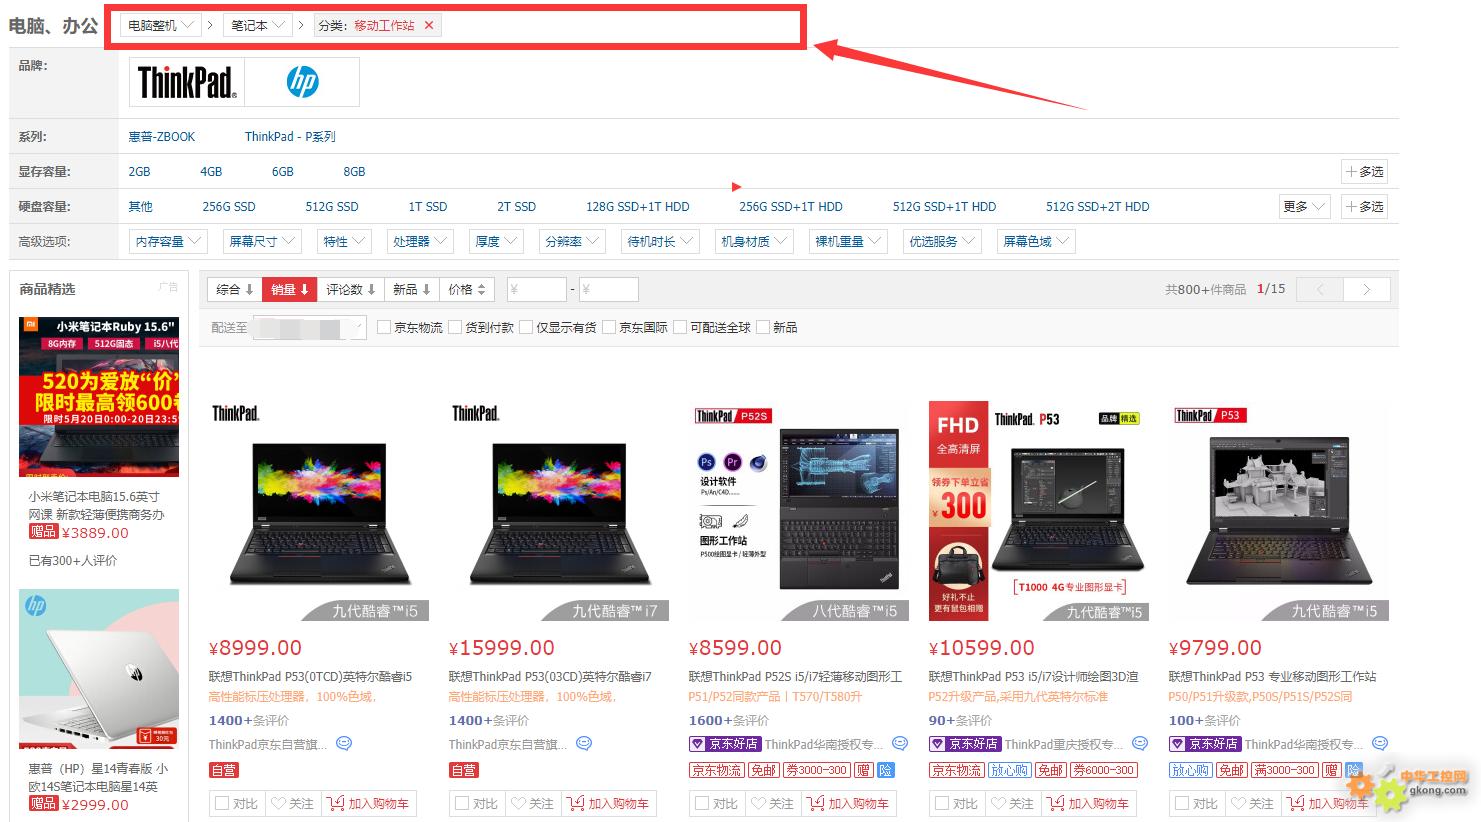
Task: Open 1400+条评价 for ¥8999.00 ThinkPad P53
Action: [x=249, y=720]
